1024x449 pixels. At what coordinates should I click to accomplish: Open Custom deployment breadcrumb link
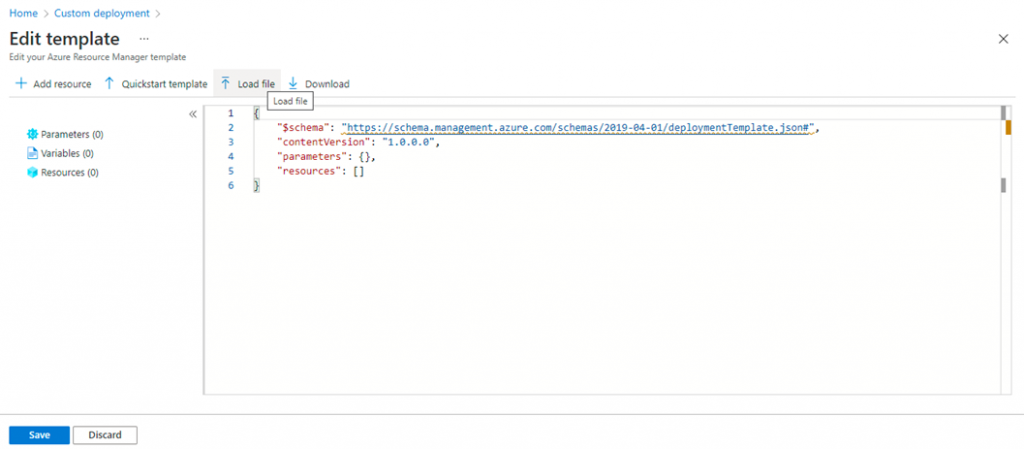click(x=102, y=13)
